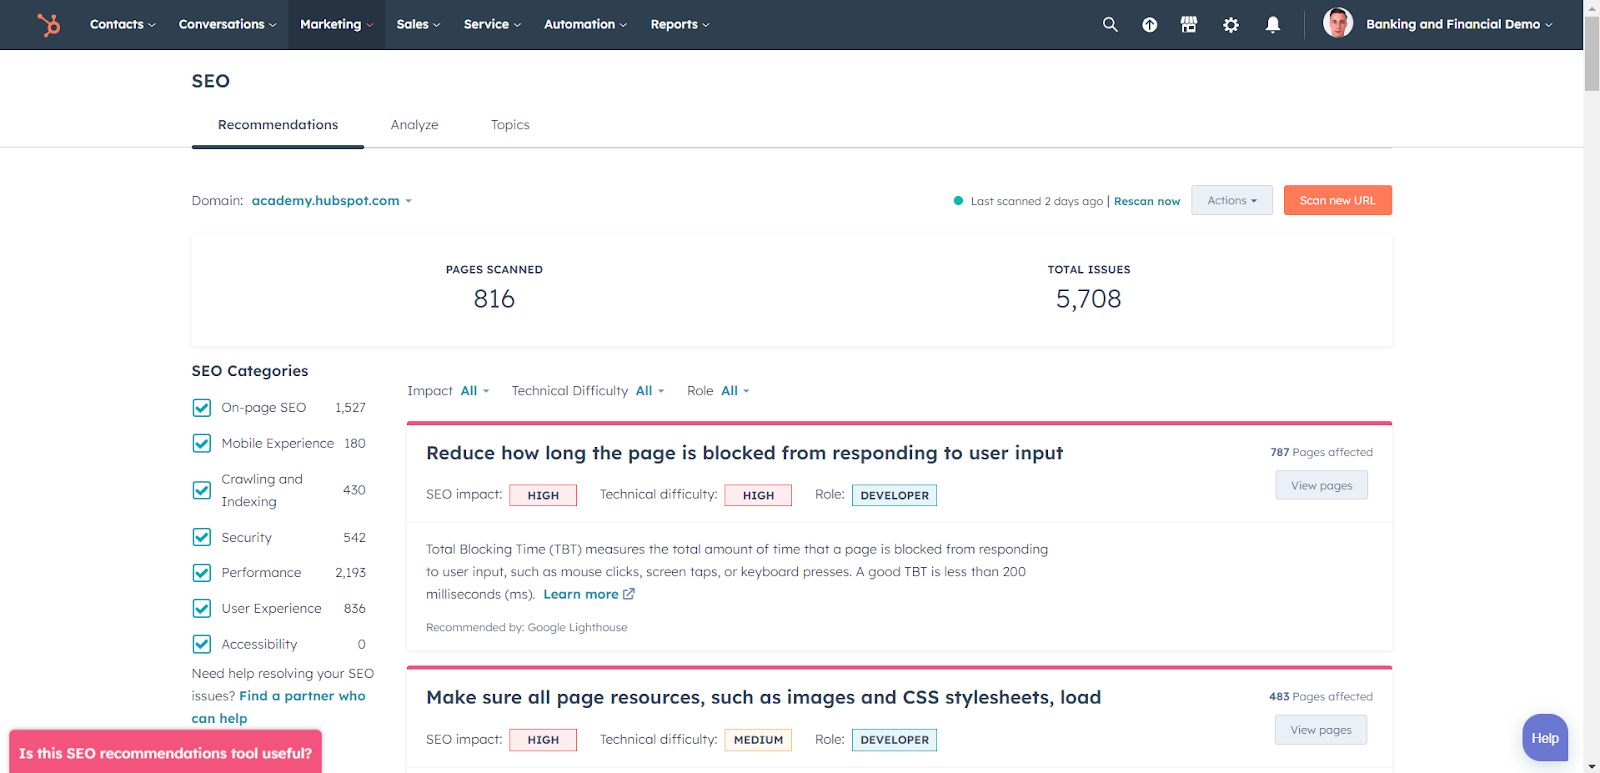Viewport: 1600px width, 773px height.
Task: Click the user avatar picture
Action: pyautogui.click(x=1338, y=23)
